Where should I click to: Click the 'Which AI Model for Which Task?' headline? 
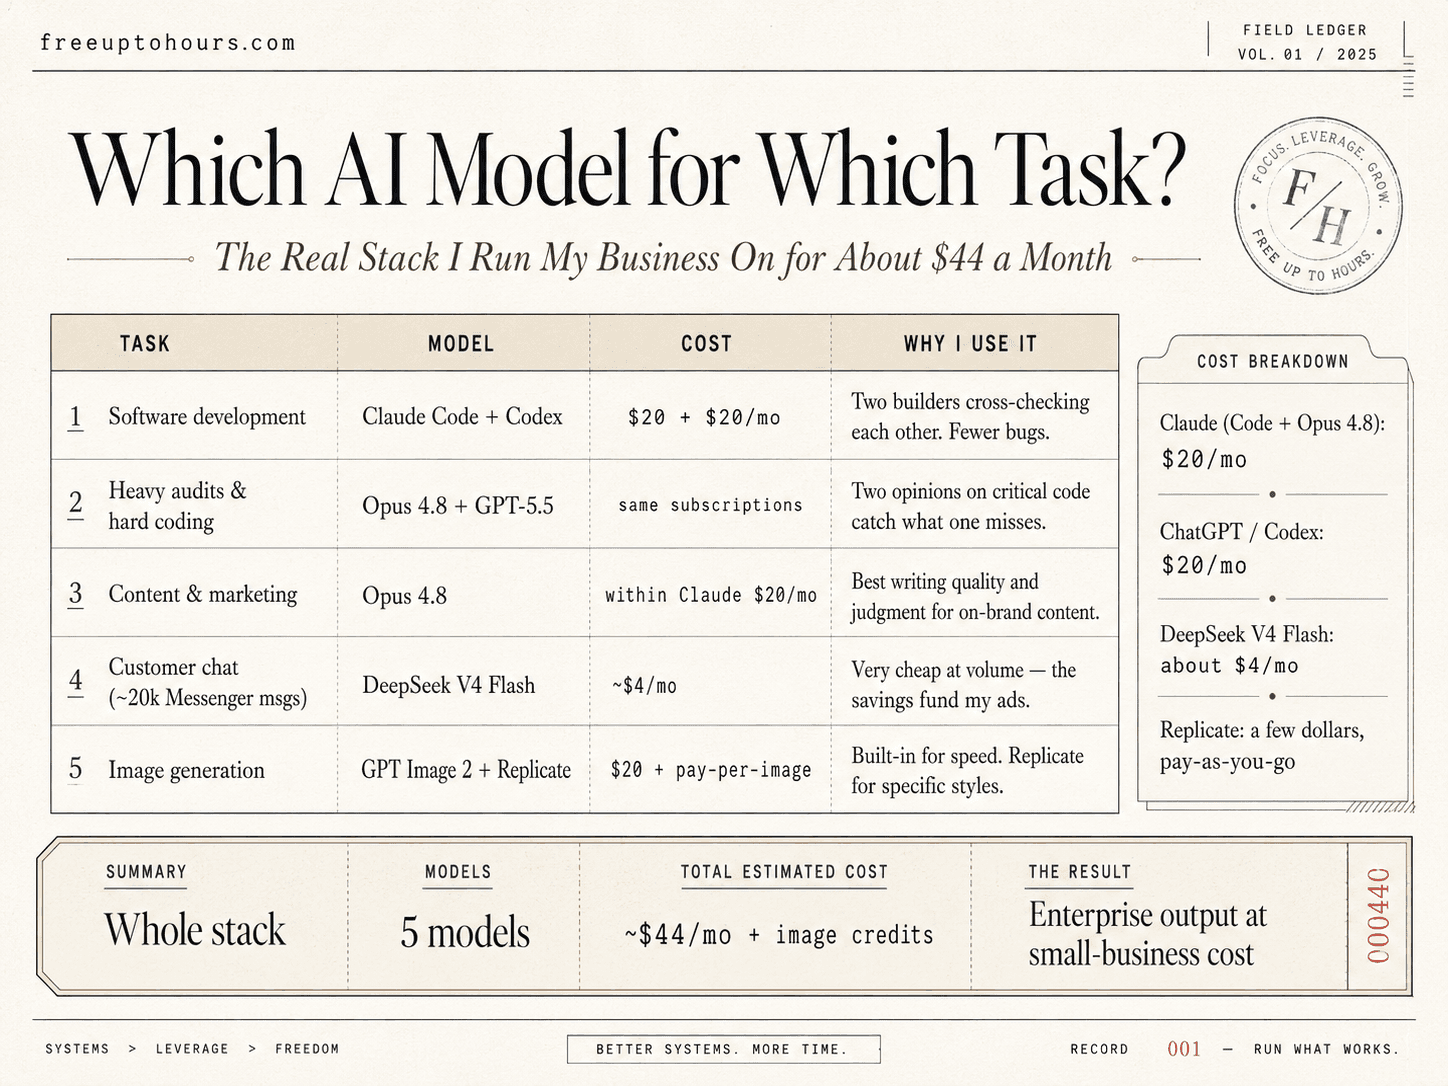(x=627, y=168)
